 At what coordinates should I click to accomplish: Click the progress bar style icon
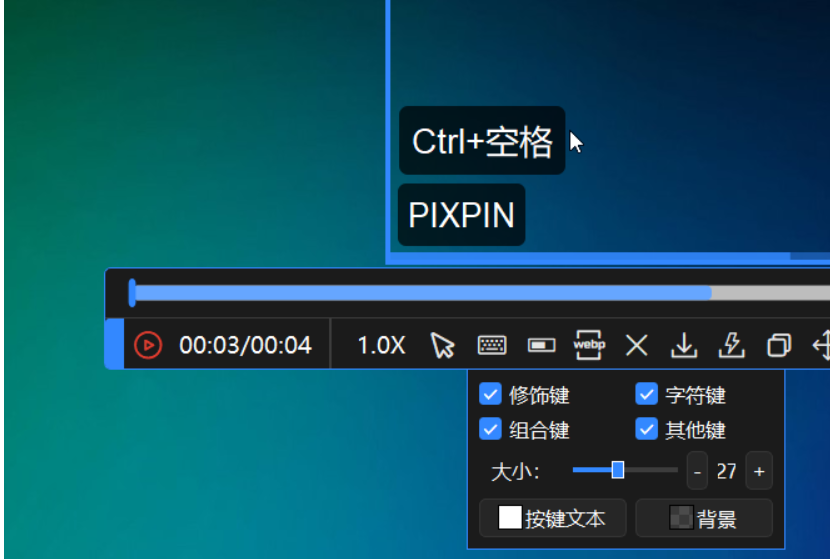pos(542,346)
